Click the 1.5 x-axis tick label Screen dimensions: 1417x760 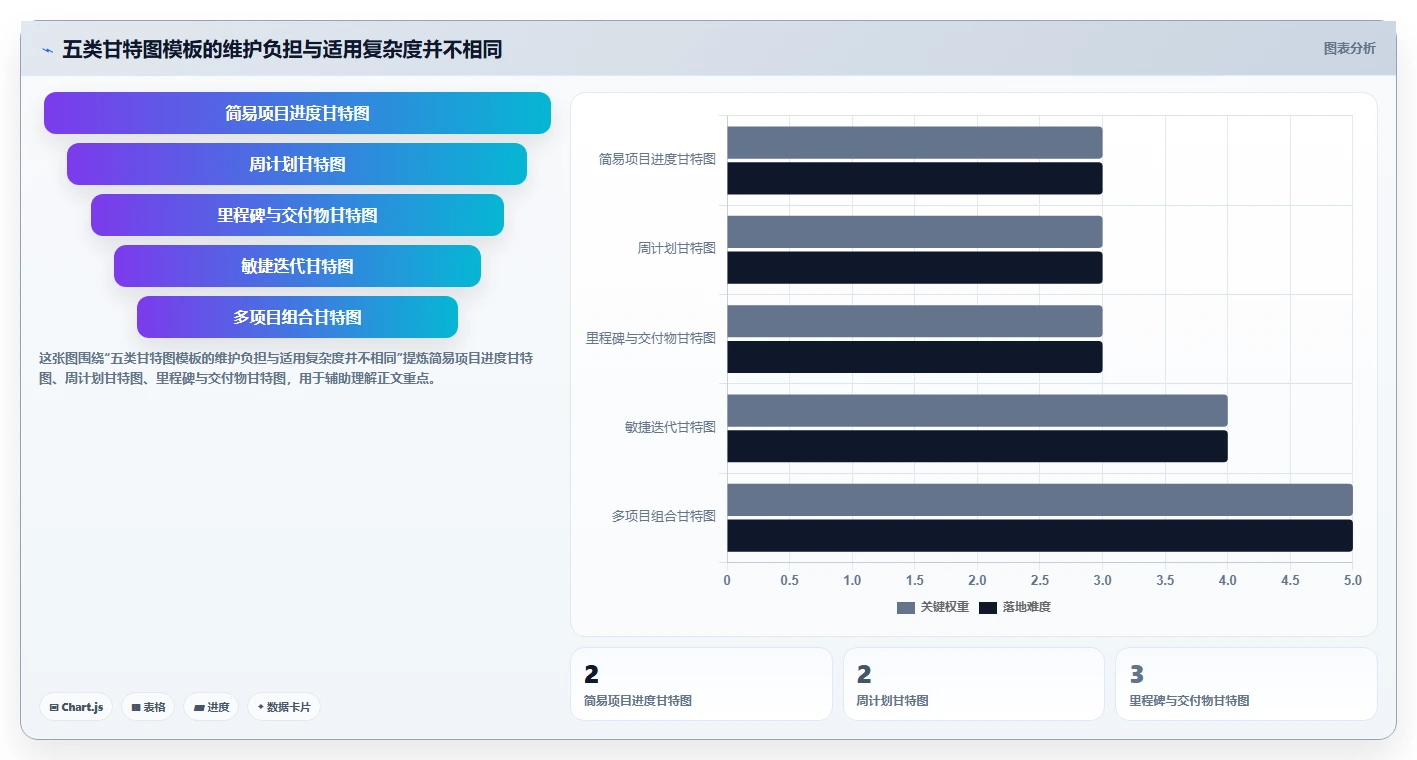coord(915,580)
